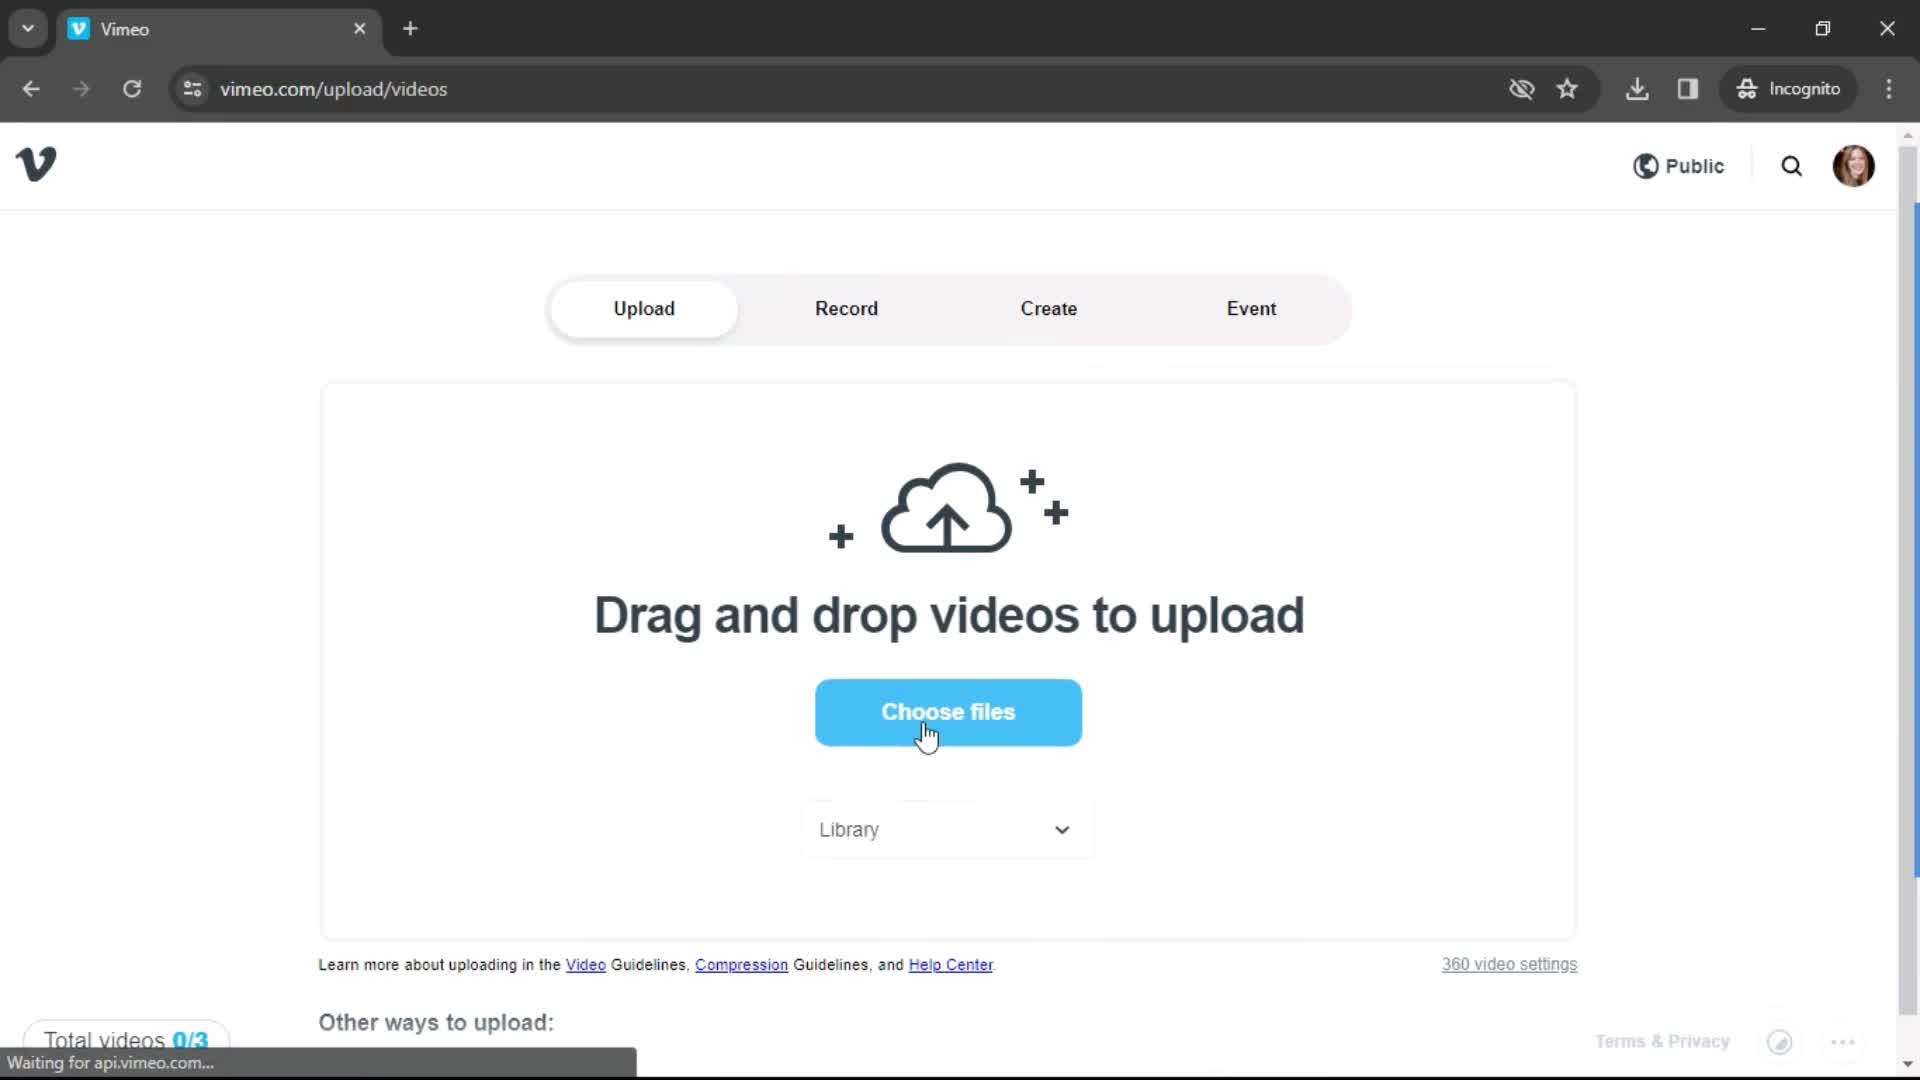The width and height of the screenshot is (1920, 1080).
Task: Restore down the browser window
Action: tap(1823, 29)
